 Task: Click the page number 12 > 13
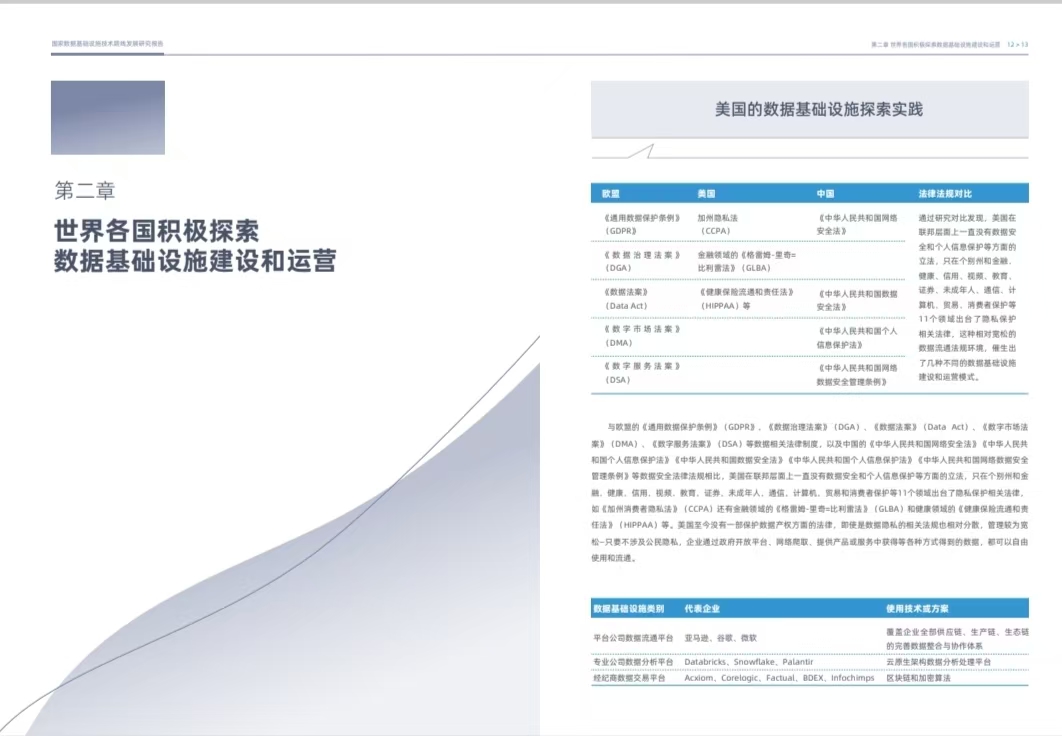[x=1017, y=45]
